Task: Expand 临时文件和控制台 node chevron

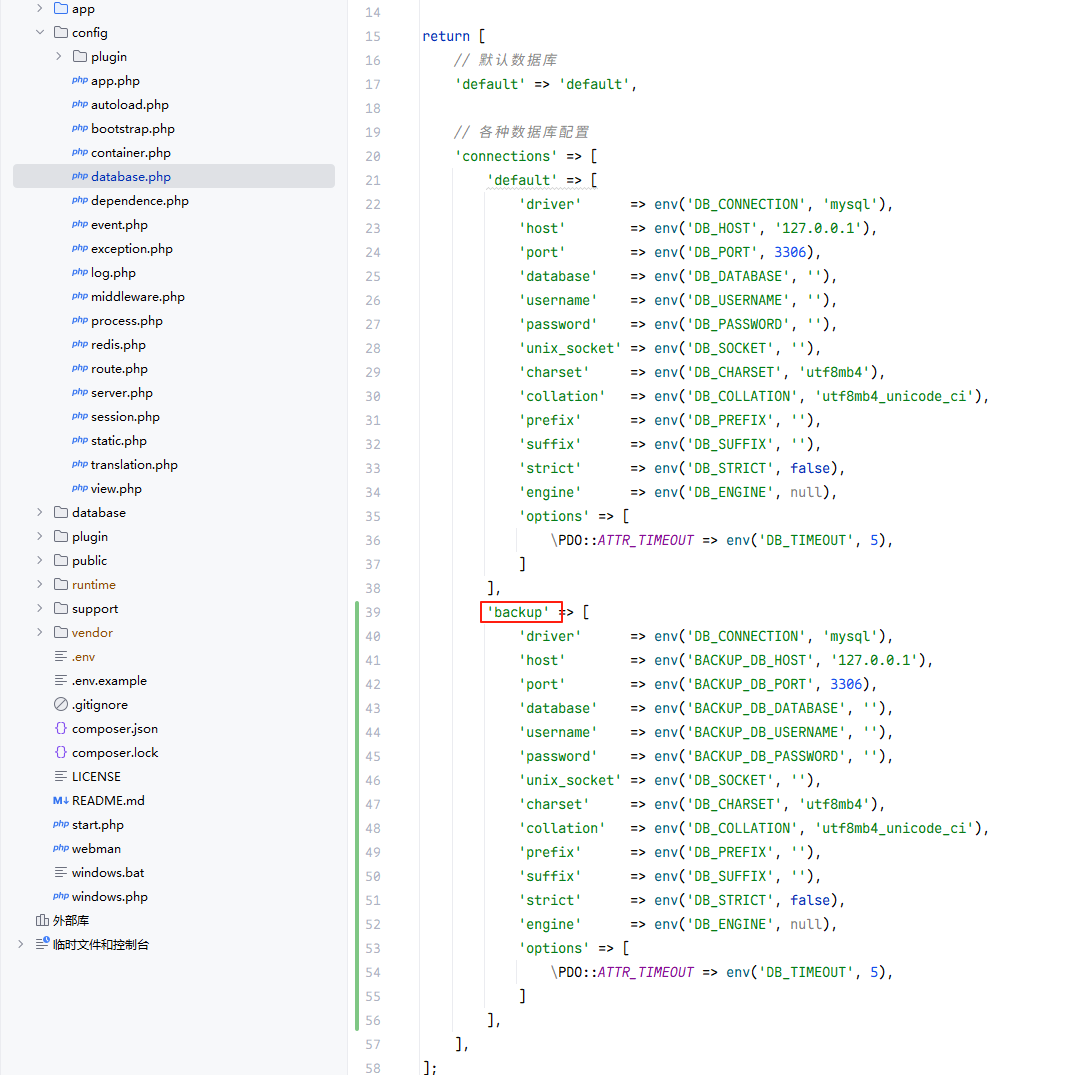Action: (x=21, y=945)
